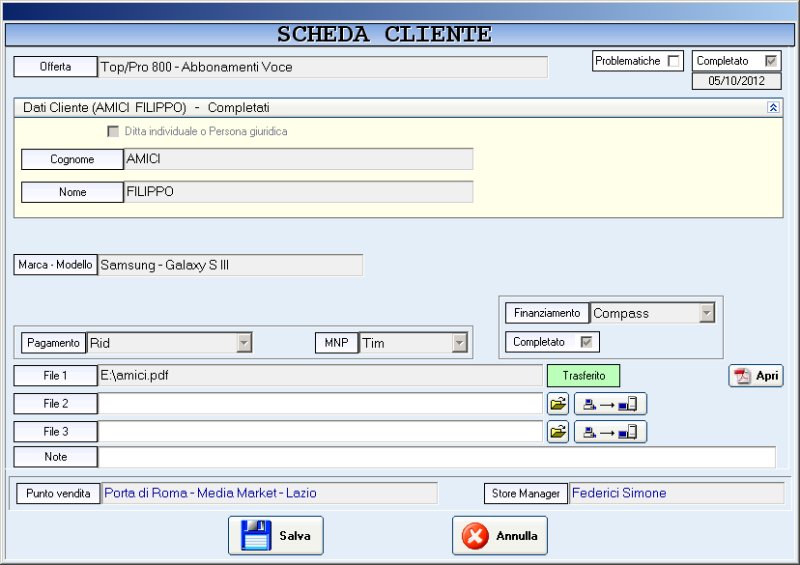Open the PDF with the Apri button
Viewport: 800px width, 565px height.
tap(755, 376)
